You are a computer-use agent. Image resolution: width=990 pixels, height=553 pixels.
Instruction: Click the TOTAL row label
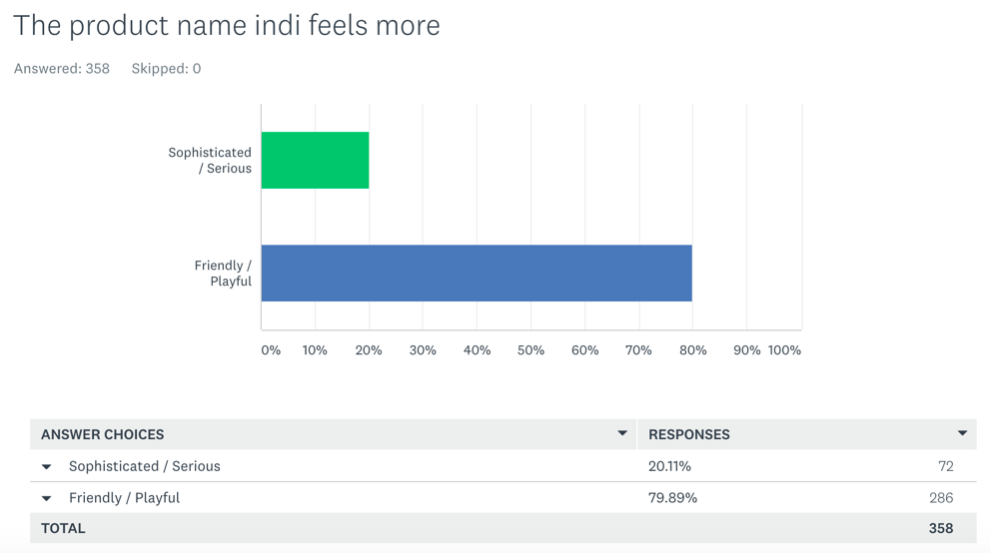(x=63, y=528)
